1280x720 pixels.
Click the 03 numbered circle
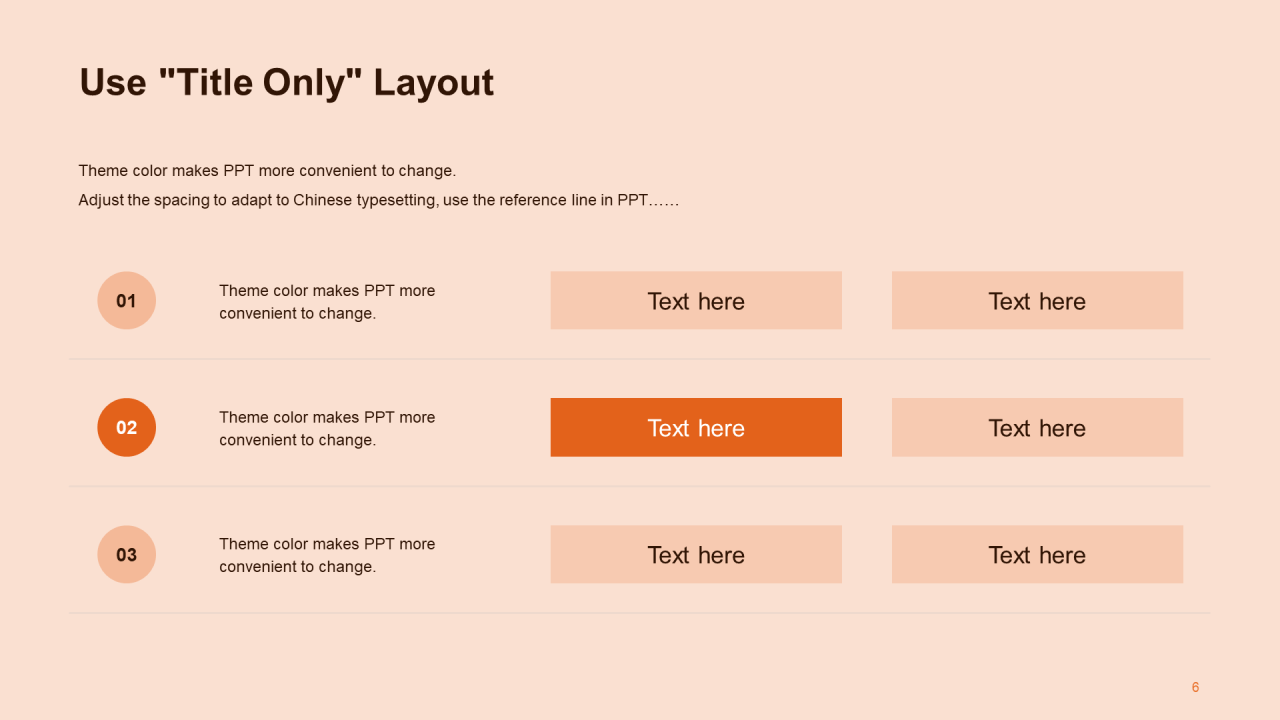126,554
